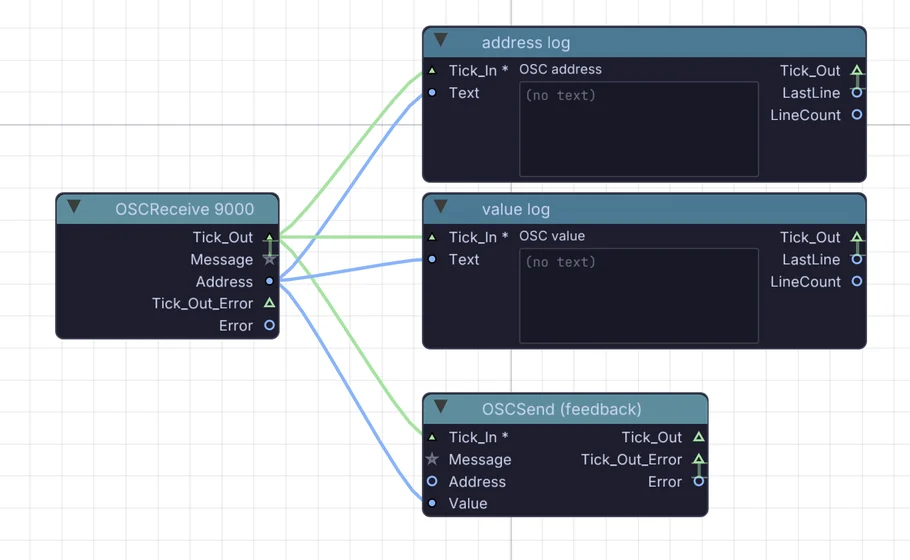Click address log LineCount output port
Image resolution: width=910 pixels, height=560 pixels.
[857, 114]
